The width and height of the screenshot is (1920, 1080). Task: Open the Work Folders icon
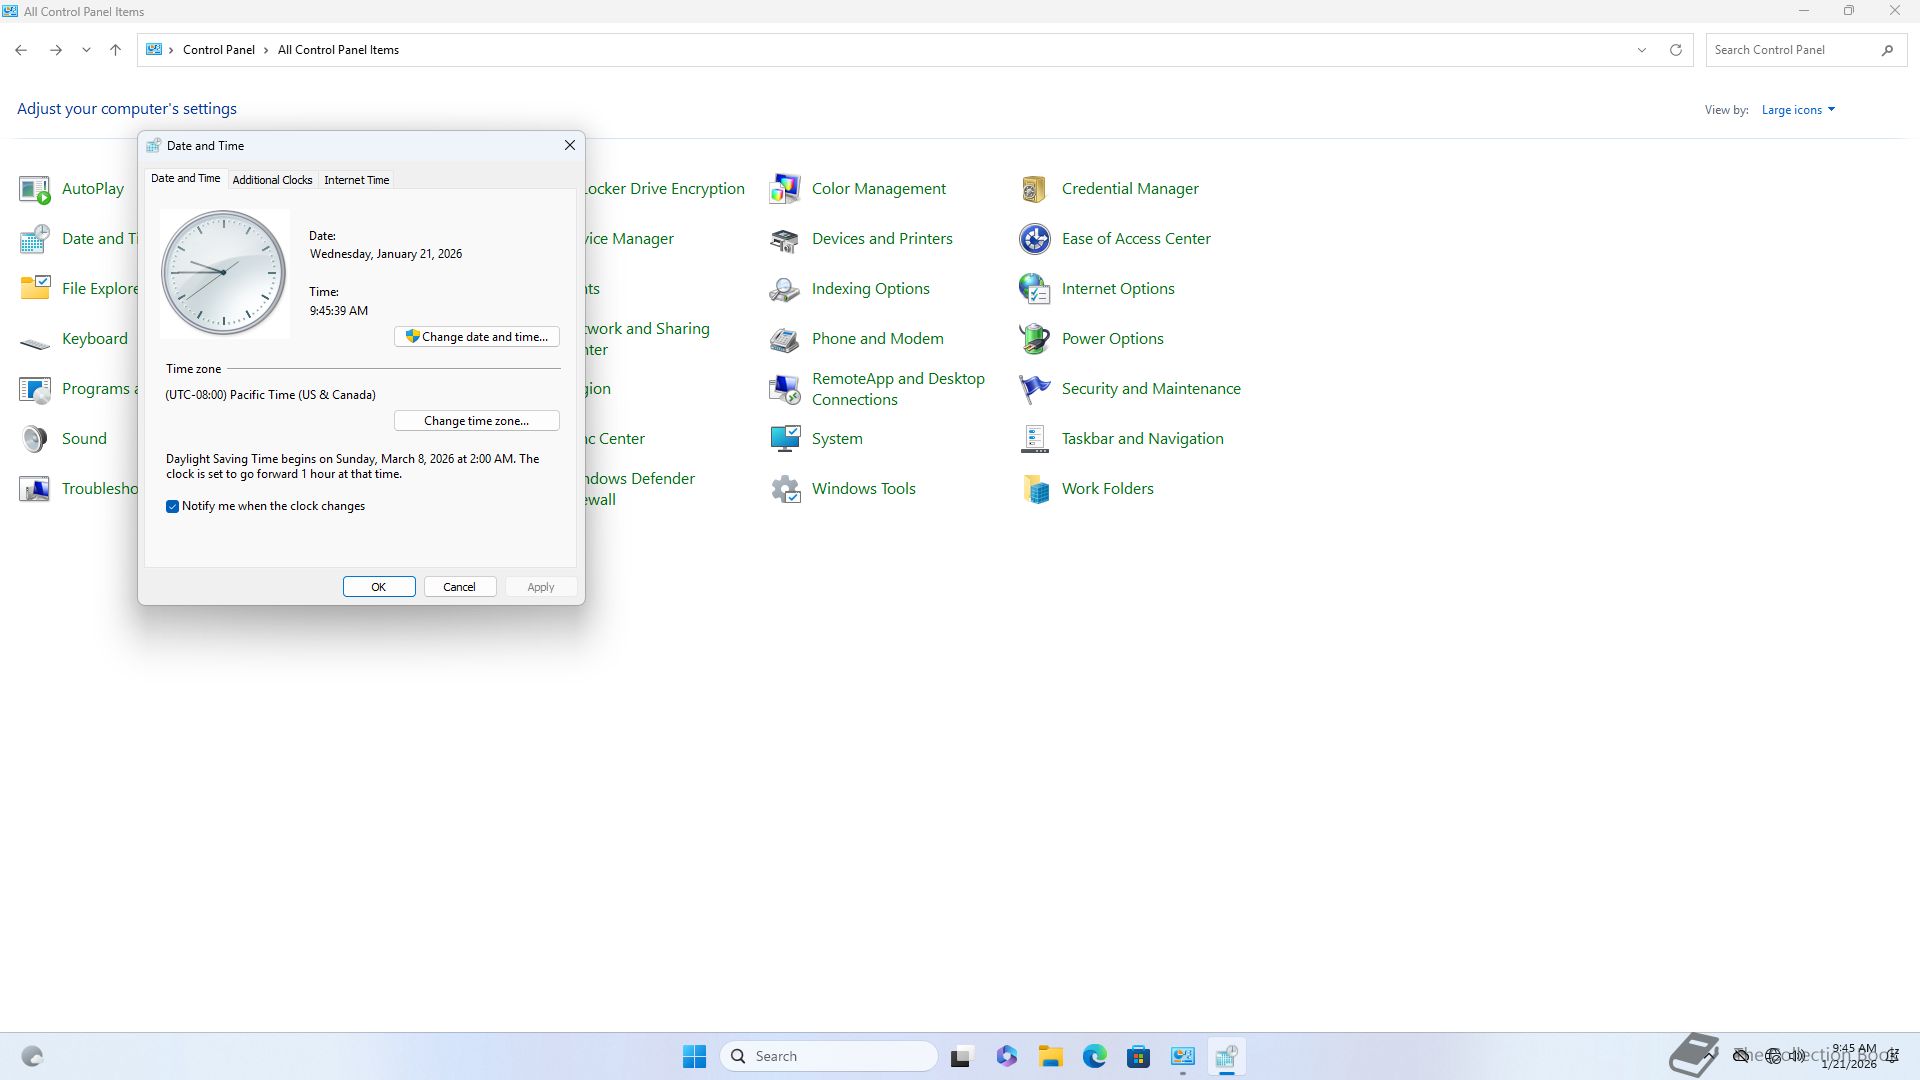[x=1035, y=489]
